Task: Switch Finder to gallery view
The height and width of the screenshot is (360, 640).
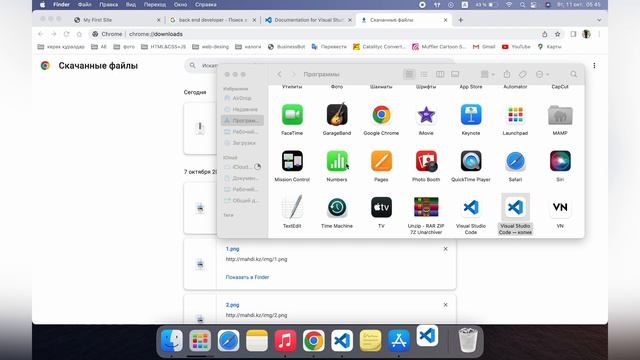Action: pyautogui.click(x=455, y=74)
